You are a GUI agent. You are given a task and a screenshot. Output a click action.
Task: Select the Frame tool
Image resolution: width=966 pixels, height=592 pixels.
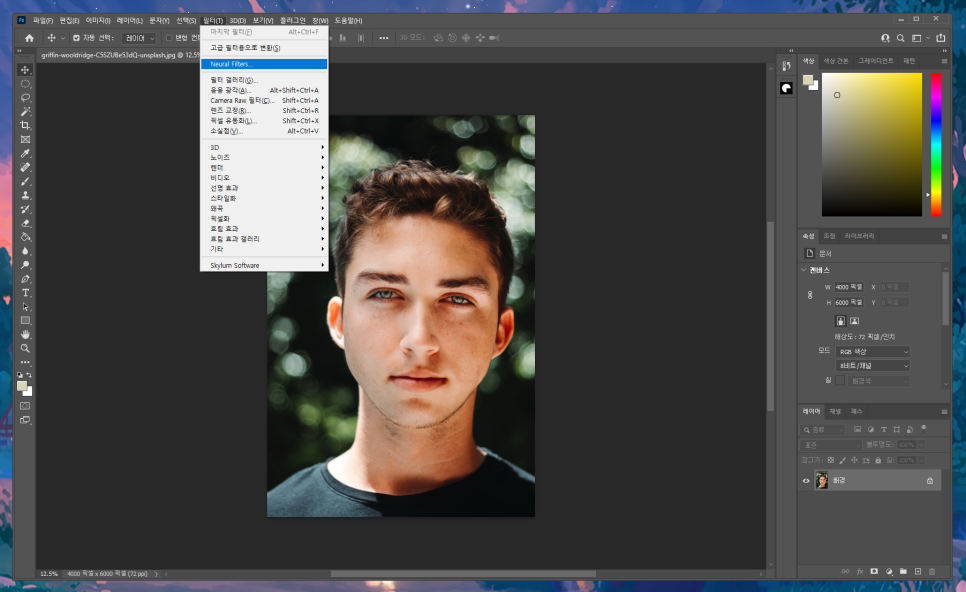[25, 139]
